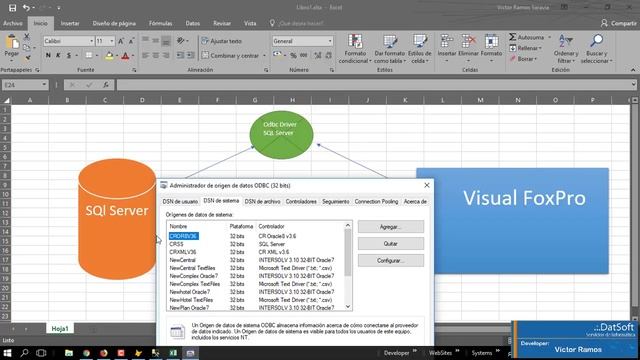This screenshot has width=640, height=360.
Task: Select the CRSS data source row
Action: [x=256, y=244]
